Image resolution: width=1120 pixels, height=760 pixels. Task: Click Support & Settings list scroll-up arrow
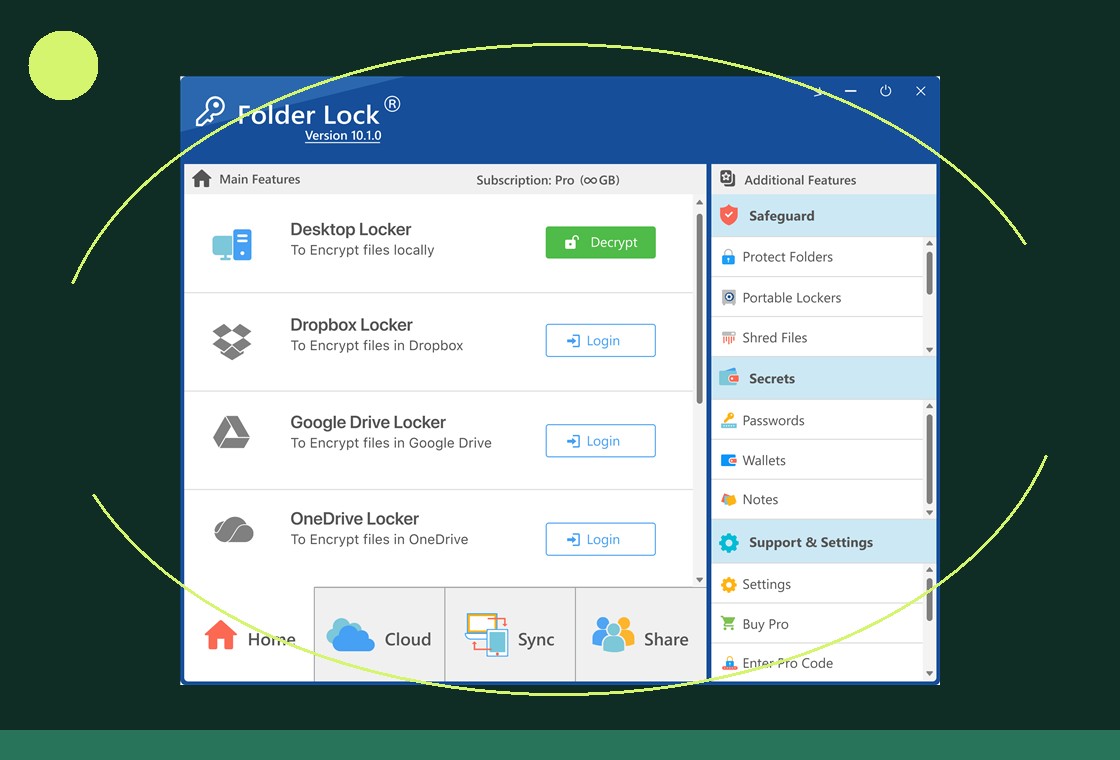pos(929,569)
